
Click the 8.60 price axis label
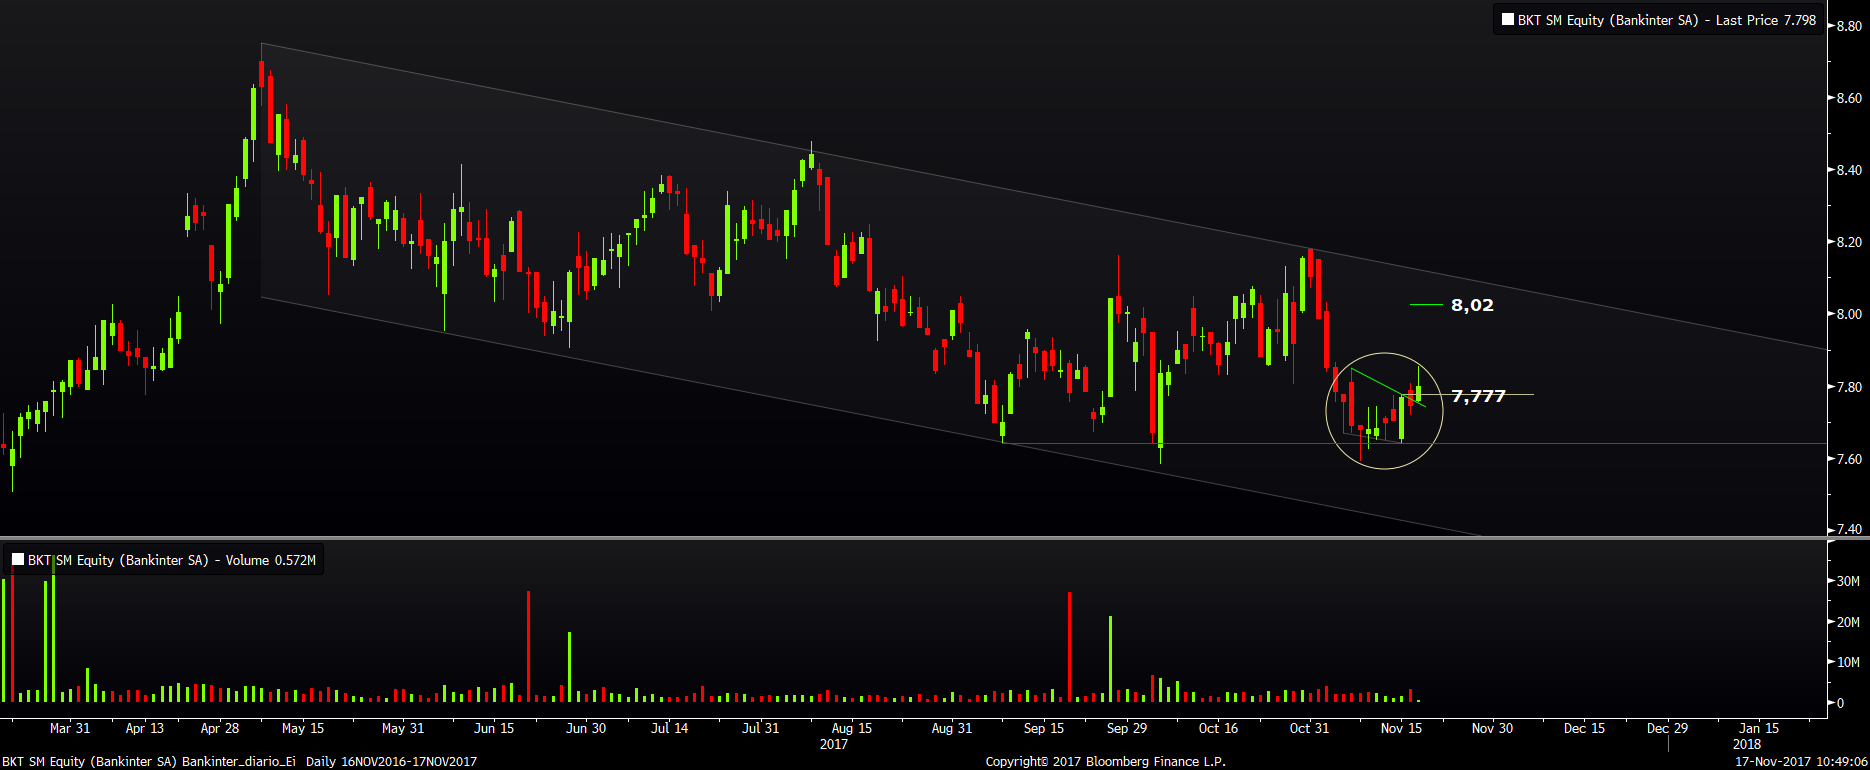tap(1849, 98)
